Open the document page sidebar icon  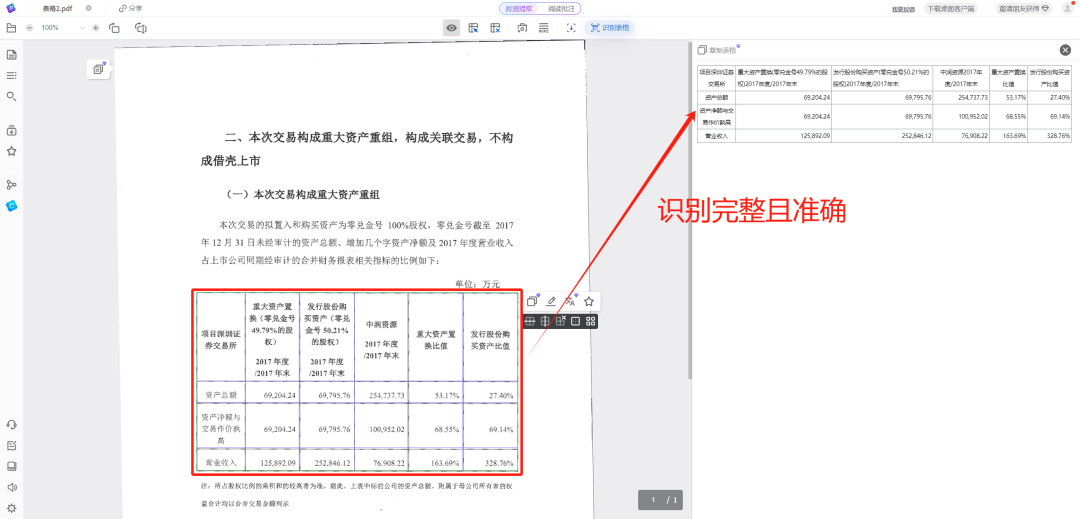[11, 55]
